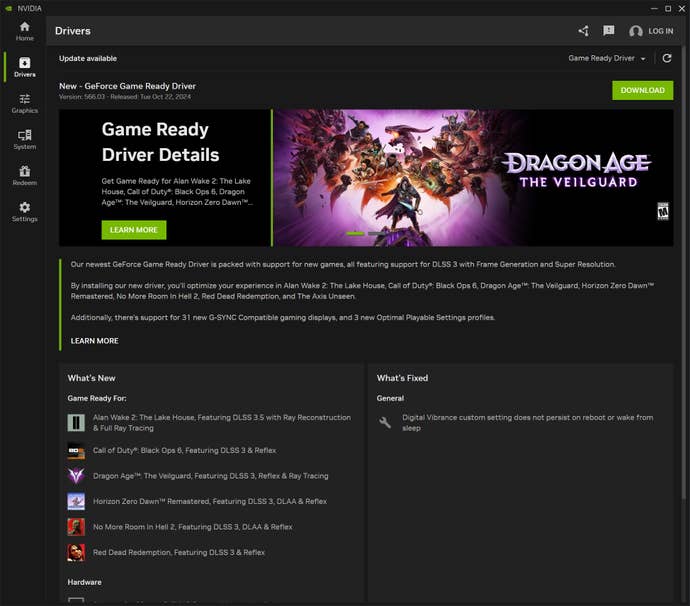Click the 'Hardware' subheading
The width and height of the screenshot is (690, 606).
(x=84, y=582)
